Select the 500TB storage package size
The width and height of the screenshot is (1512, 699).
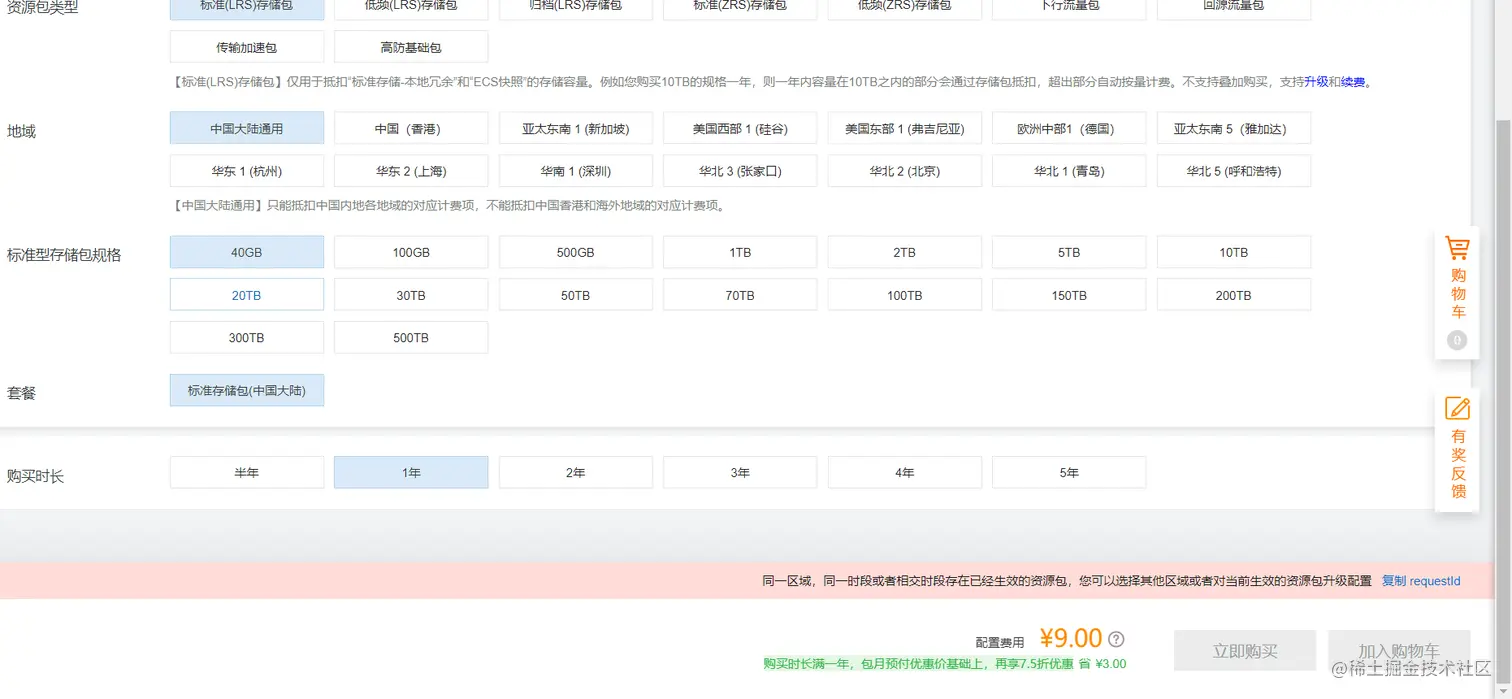411,338
